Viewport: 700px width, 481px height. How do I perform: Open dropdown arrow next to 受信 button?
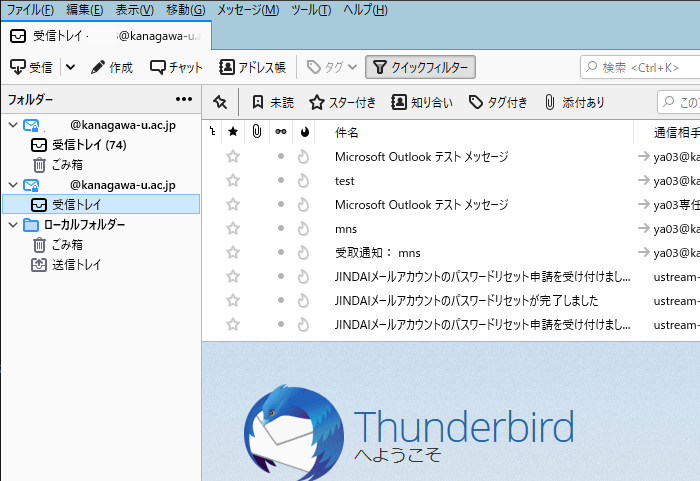tap(70, 67)
